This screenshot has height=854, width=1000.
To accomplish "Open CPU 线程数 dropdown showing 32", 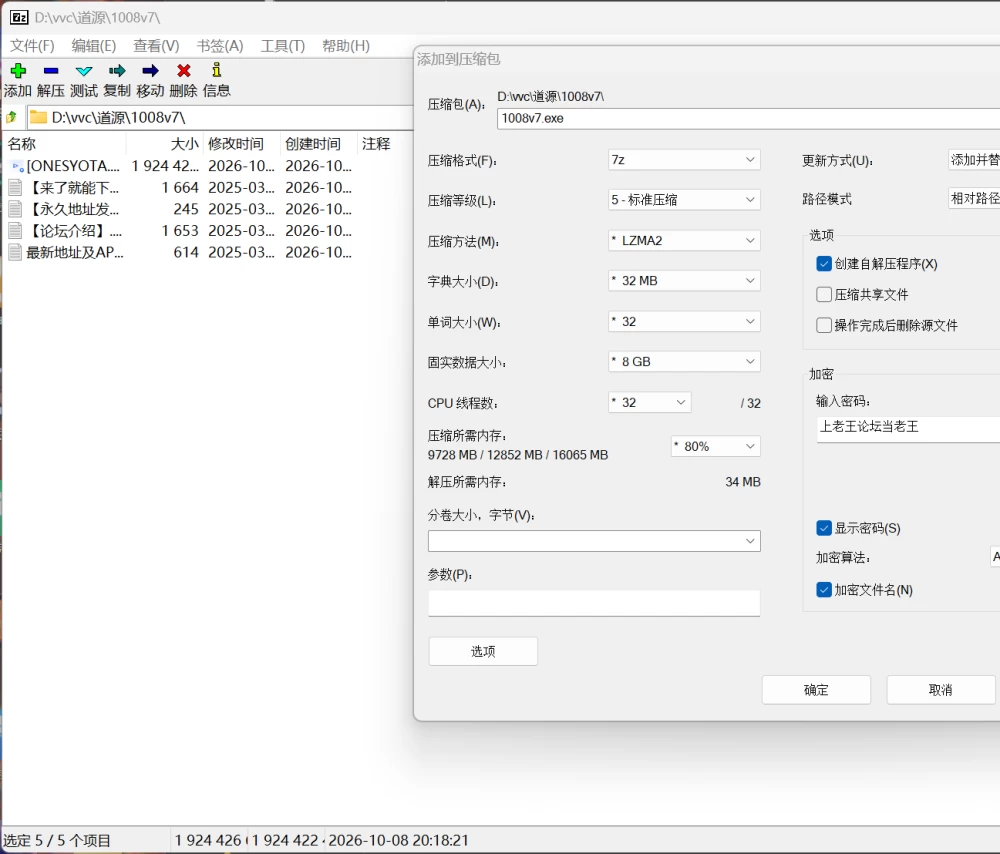I will click(650, 402).
